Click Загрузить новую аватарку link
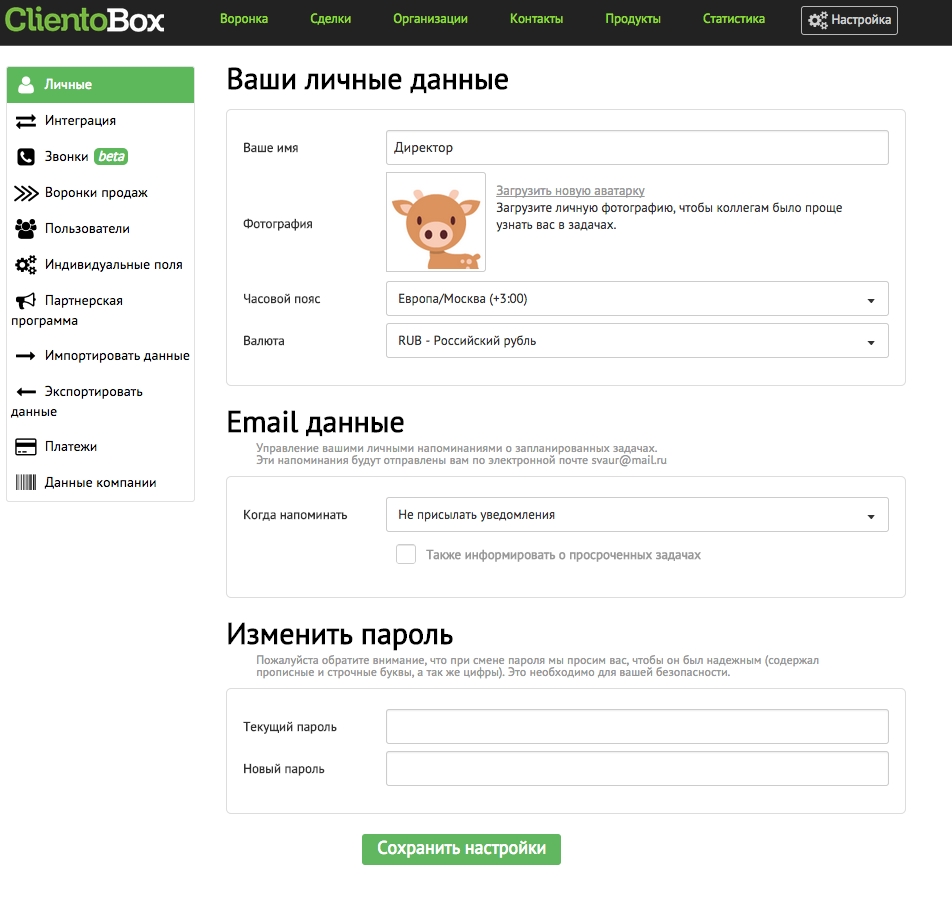The height and width of the screenshot is (919, 952). pos(570,191)
